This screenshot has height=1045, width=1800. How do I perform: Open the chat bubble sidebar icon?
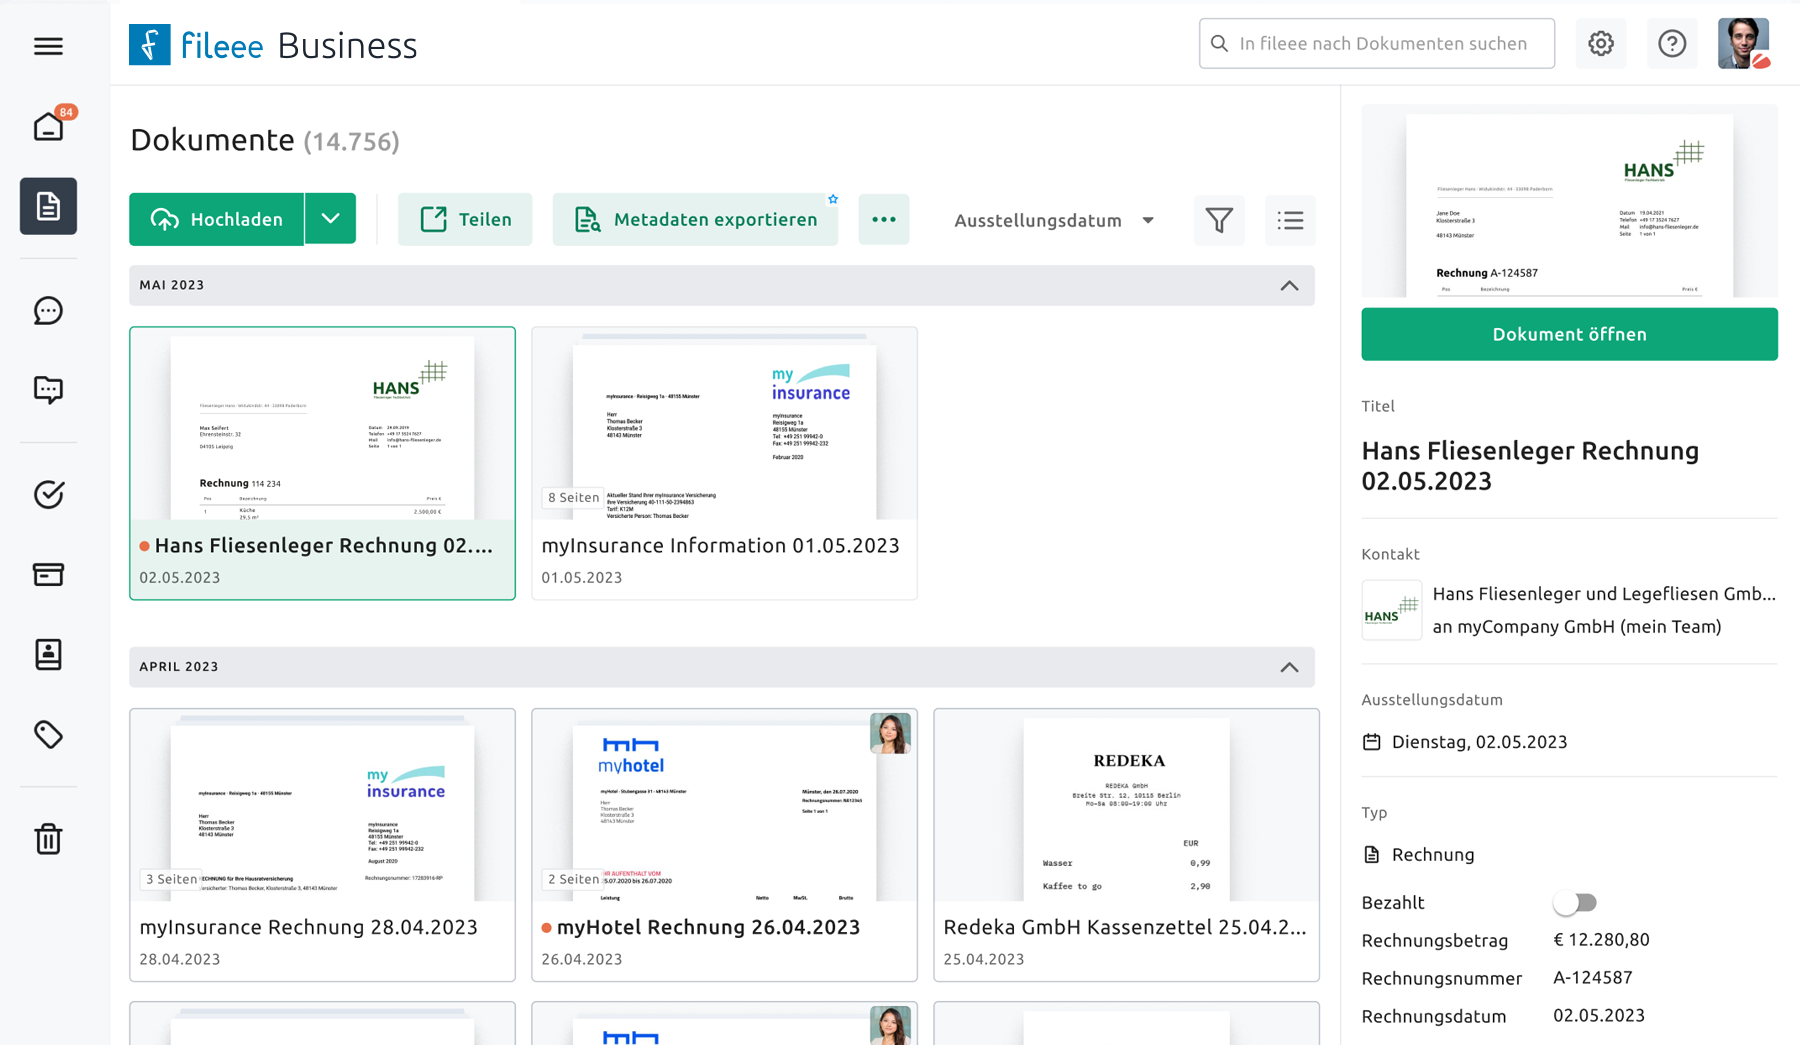coord(48,311)
